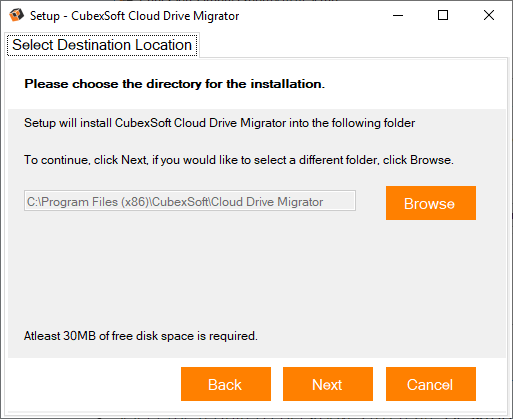Proceed with the Next button
The image size is (513, 419).
pos(328,384)
